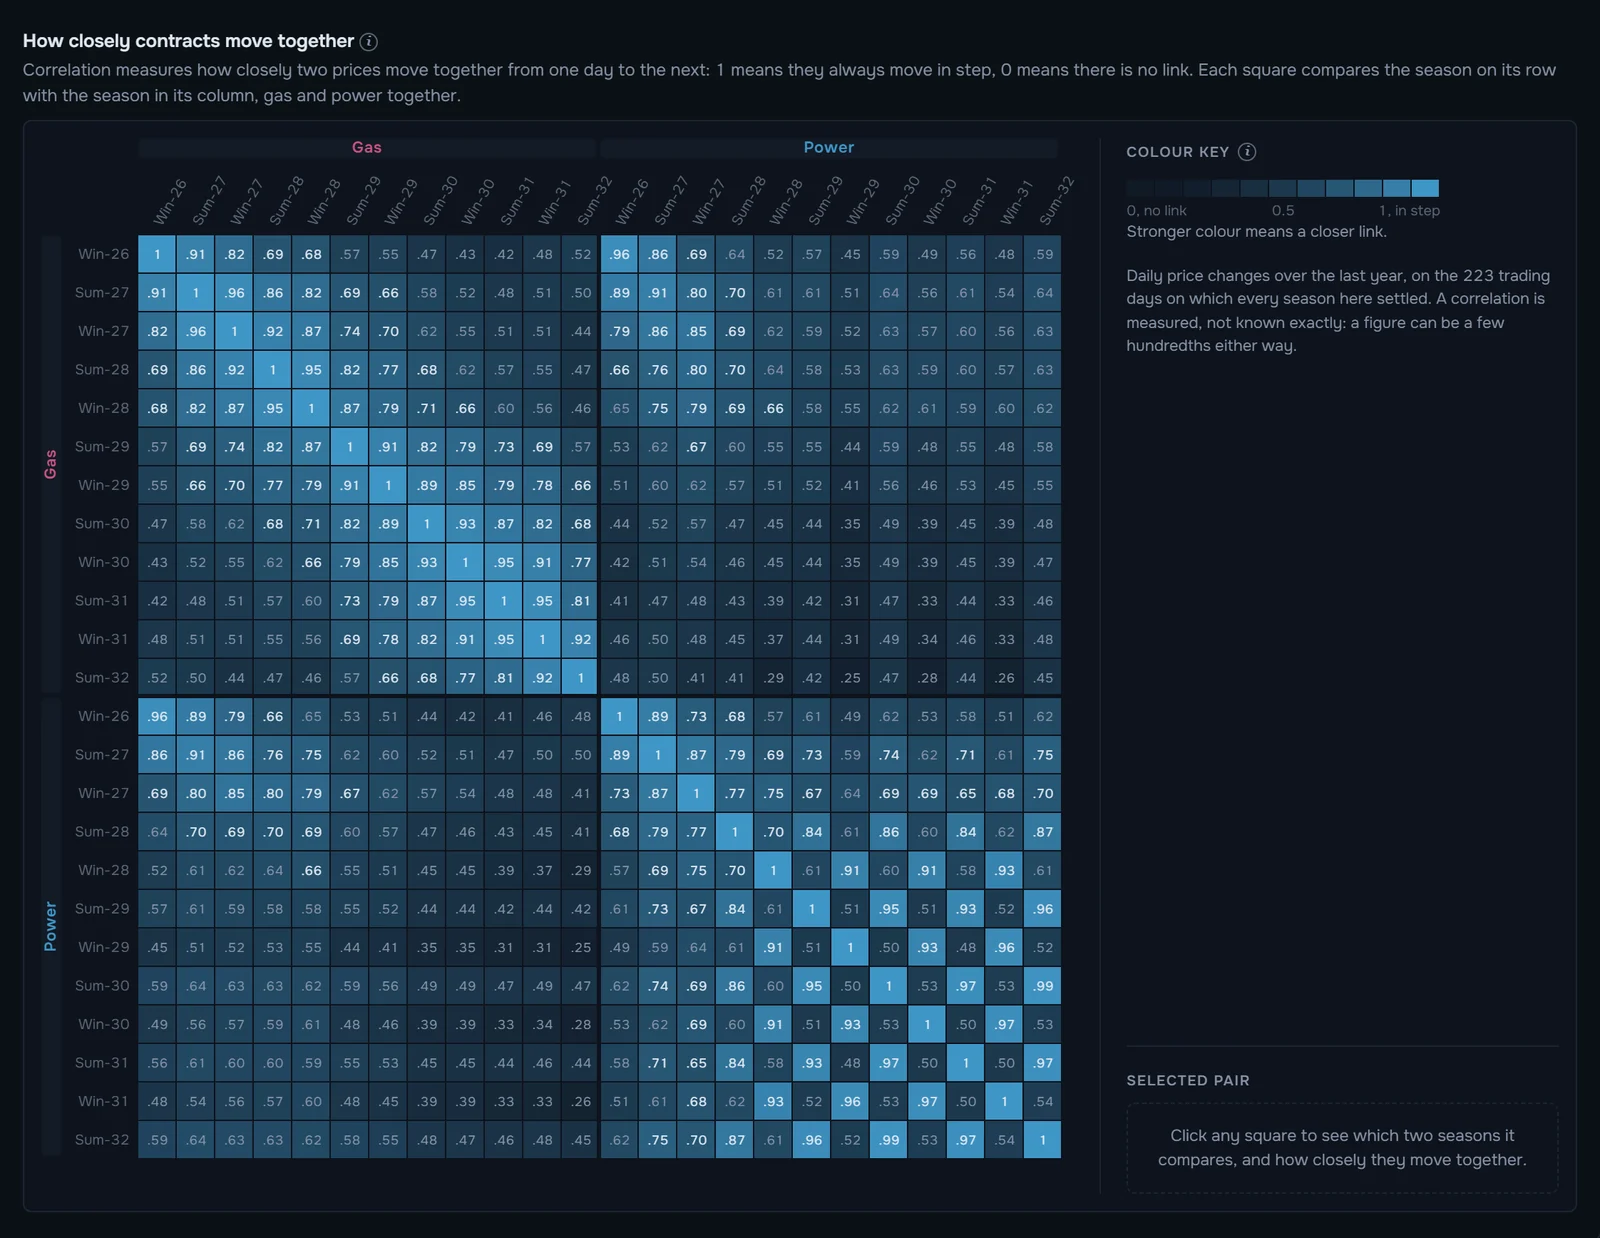Open info icon beside 'How closely contracts move together'
1600x1238 pixels.
click(x=369, y=41)
